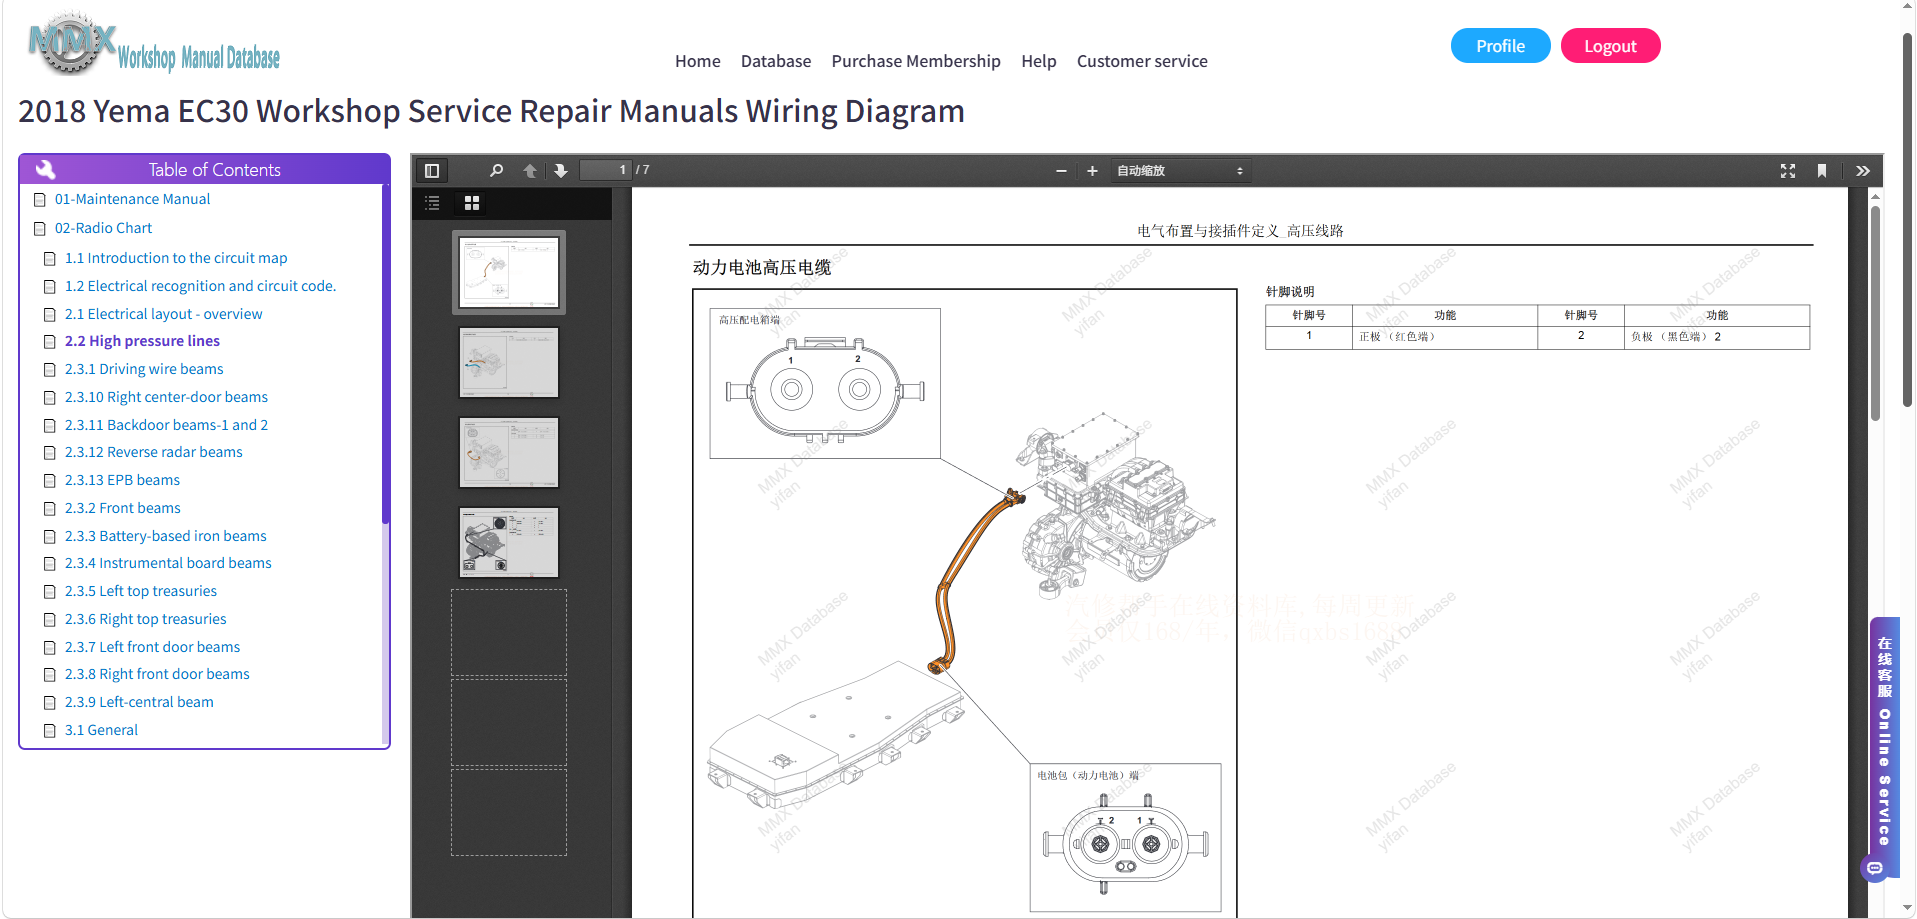The height and width of the screenshot is (919, 1917).
Task: Open 2.3.3 Battery-based iron beams
Action: 165,536
